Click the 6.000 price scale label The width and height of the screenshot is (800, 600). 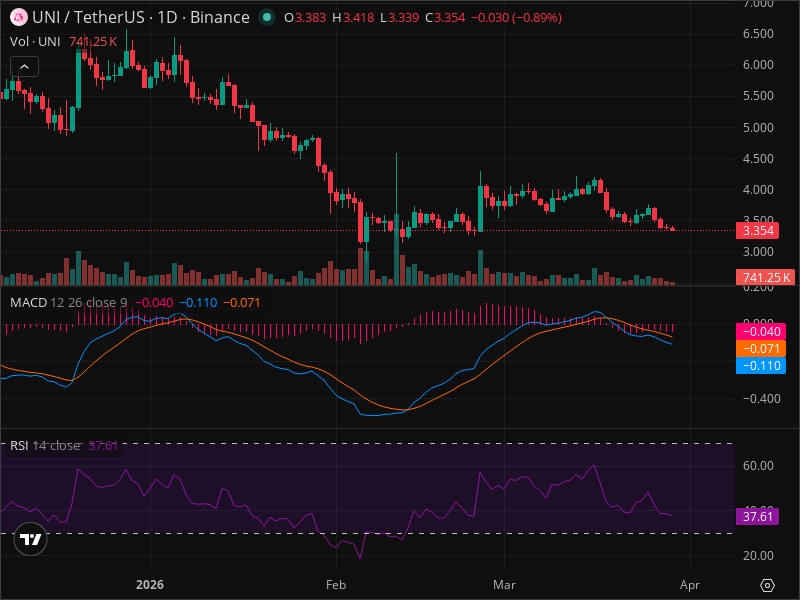click(758, 65)
